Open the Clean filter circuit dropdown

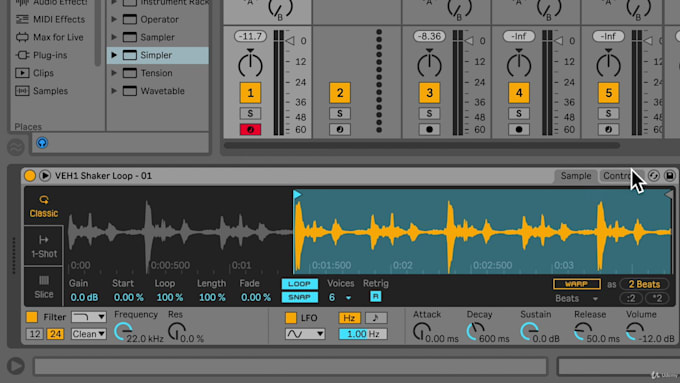tap(88, 334)
